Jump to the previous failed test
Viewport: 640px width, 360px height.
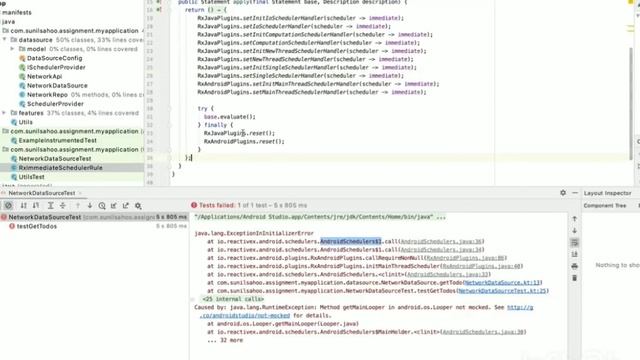click(78, 206)
